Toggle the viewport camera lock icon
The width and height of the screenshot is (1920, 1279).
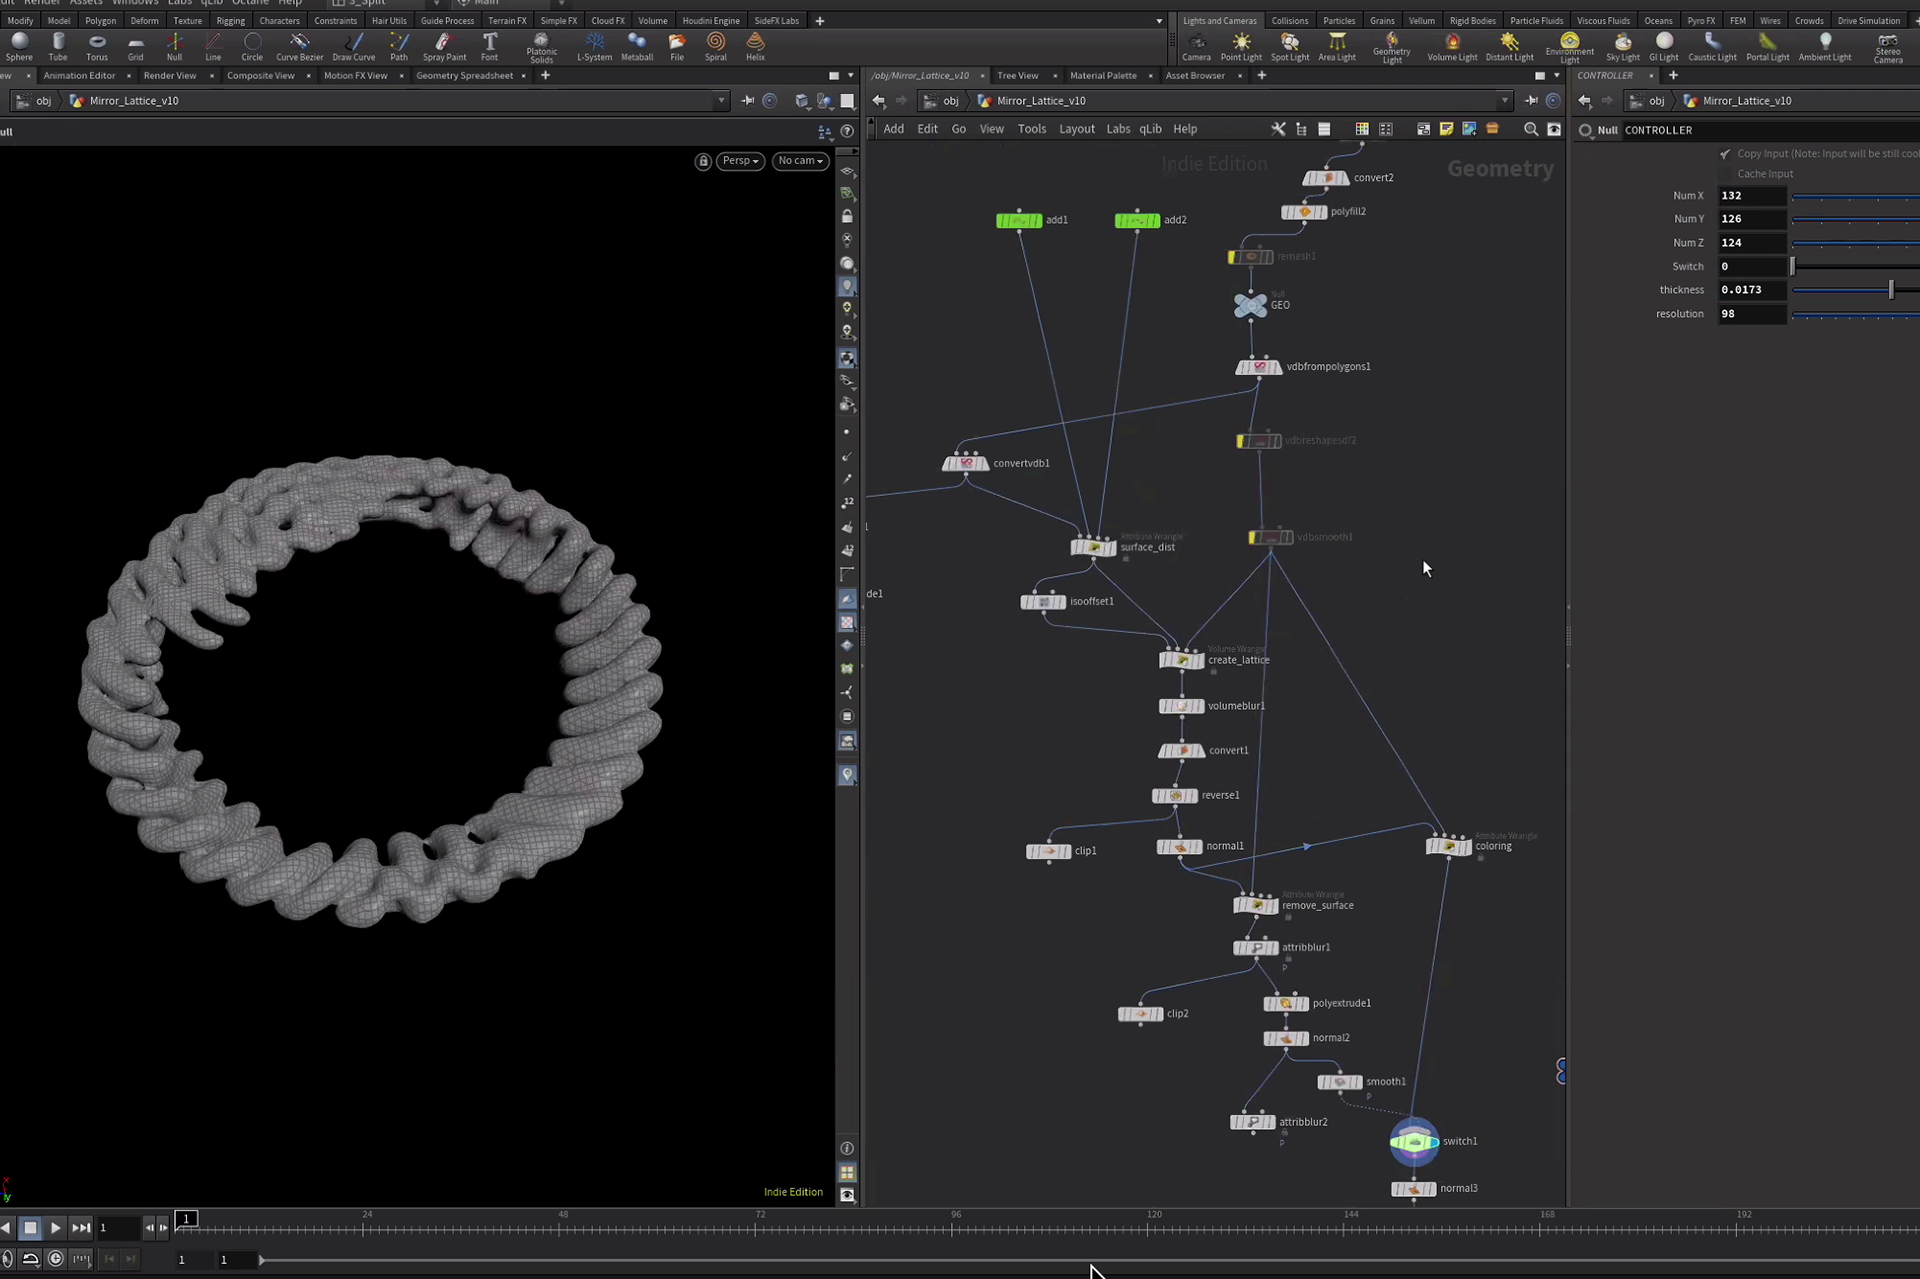703,161
